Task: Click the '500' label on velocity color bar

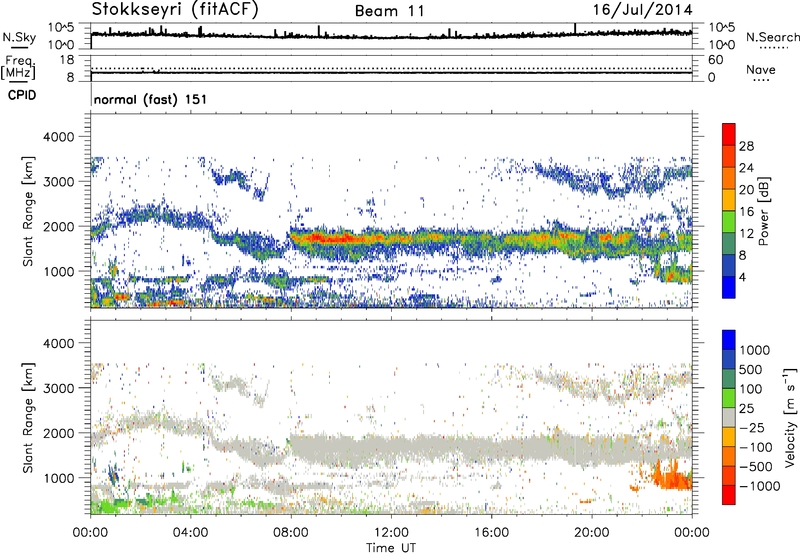Action: coord(751,369)
